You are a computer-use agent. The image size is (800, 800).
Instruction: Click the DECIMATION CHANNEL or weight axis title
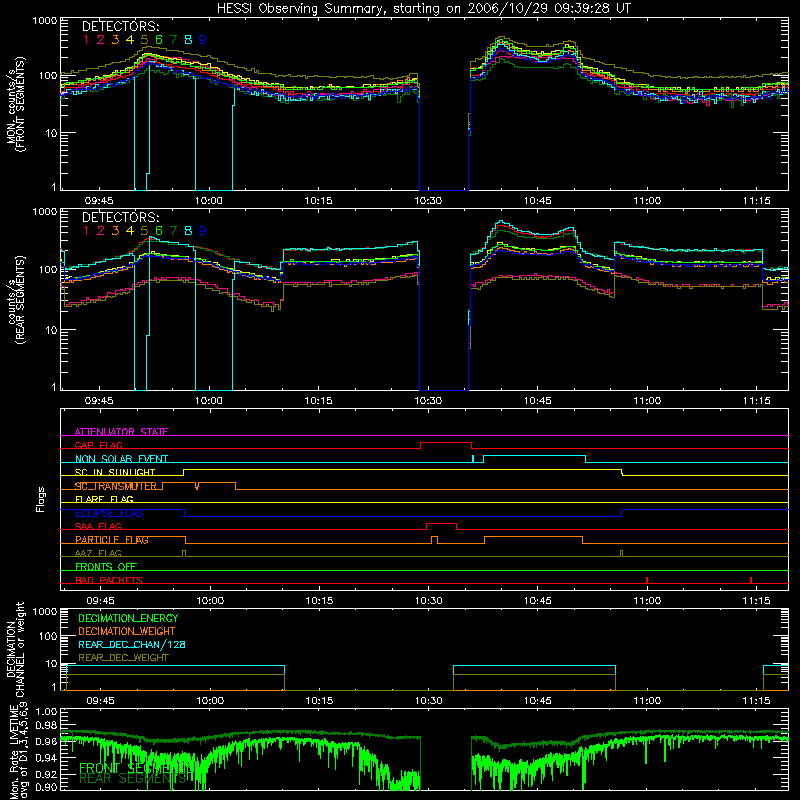(15, 650)
